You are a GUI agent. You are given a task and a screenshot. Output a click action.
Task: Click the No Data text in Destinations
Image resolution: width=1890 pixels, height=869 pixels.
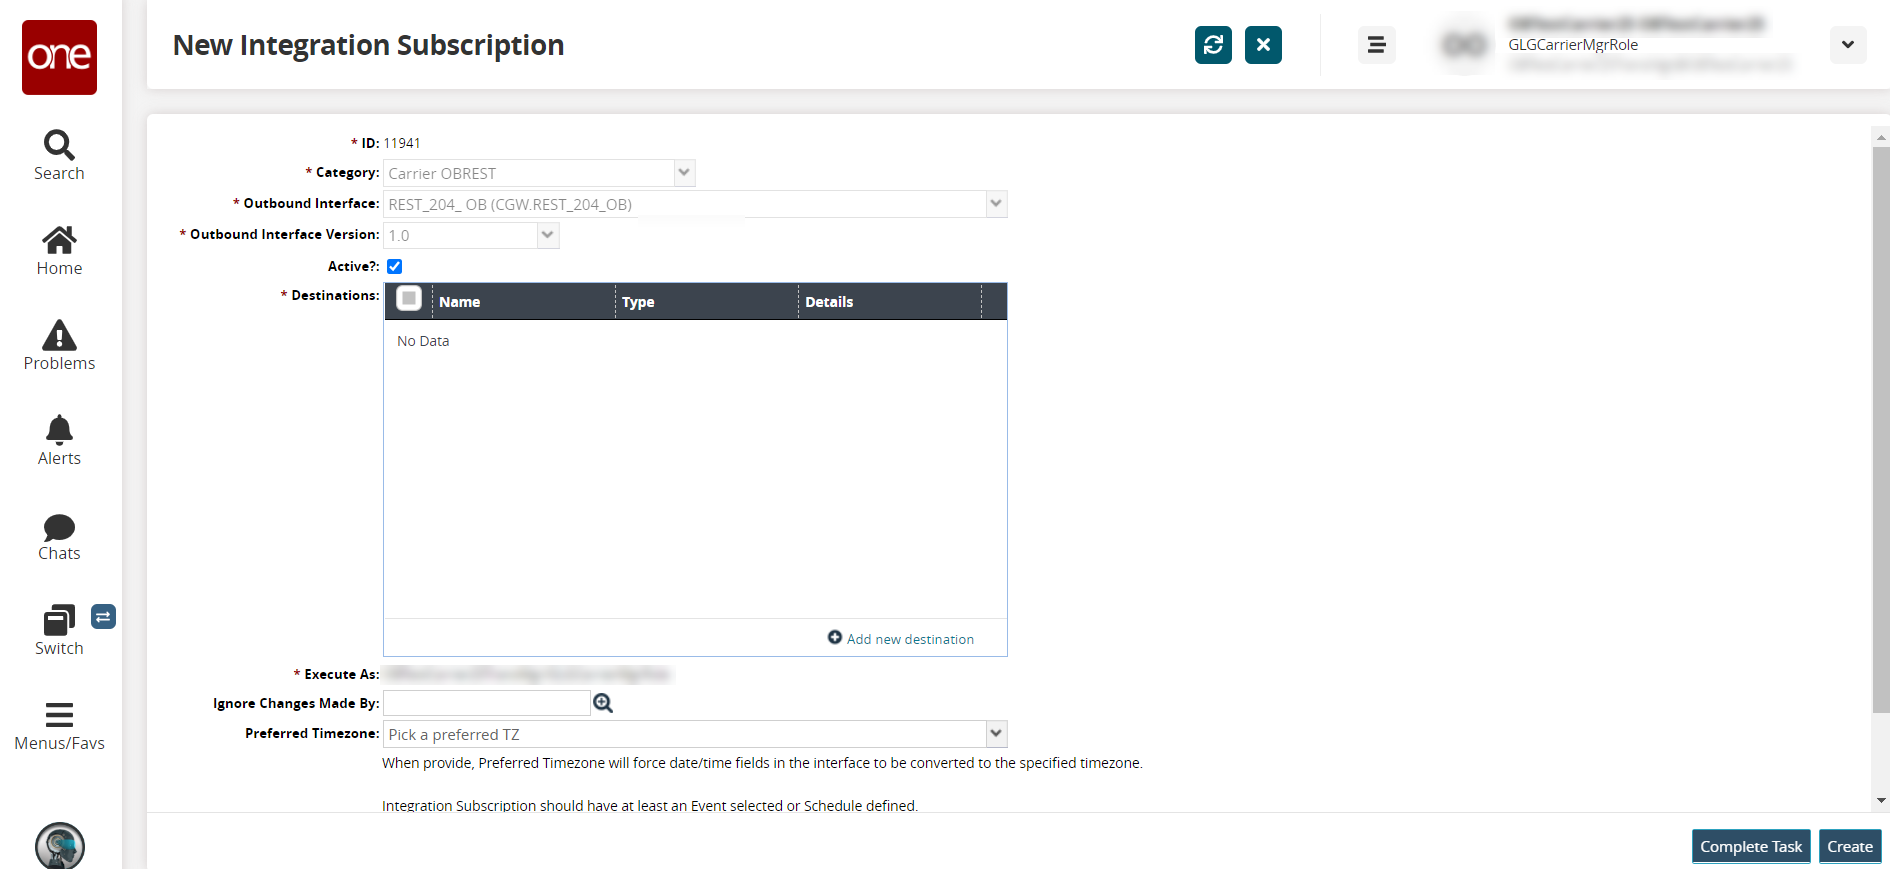[x=423, y=341]
